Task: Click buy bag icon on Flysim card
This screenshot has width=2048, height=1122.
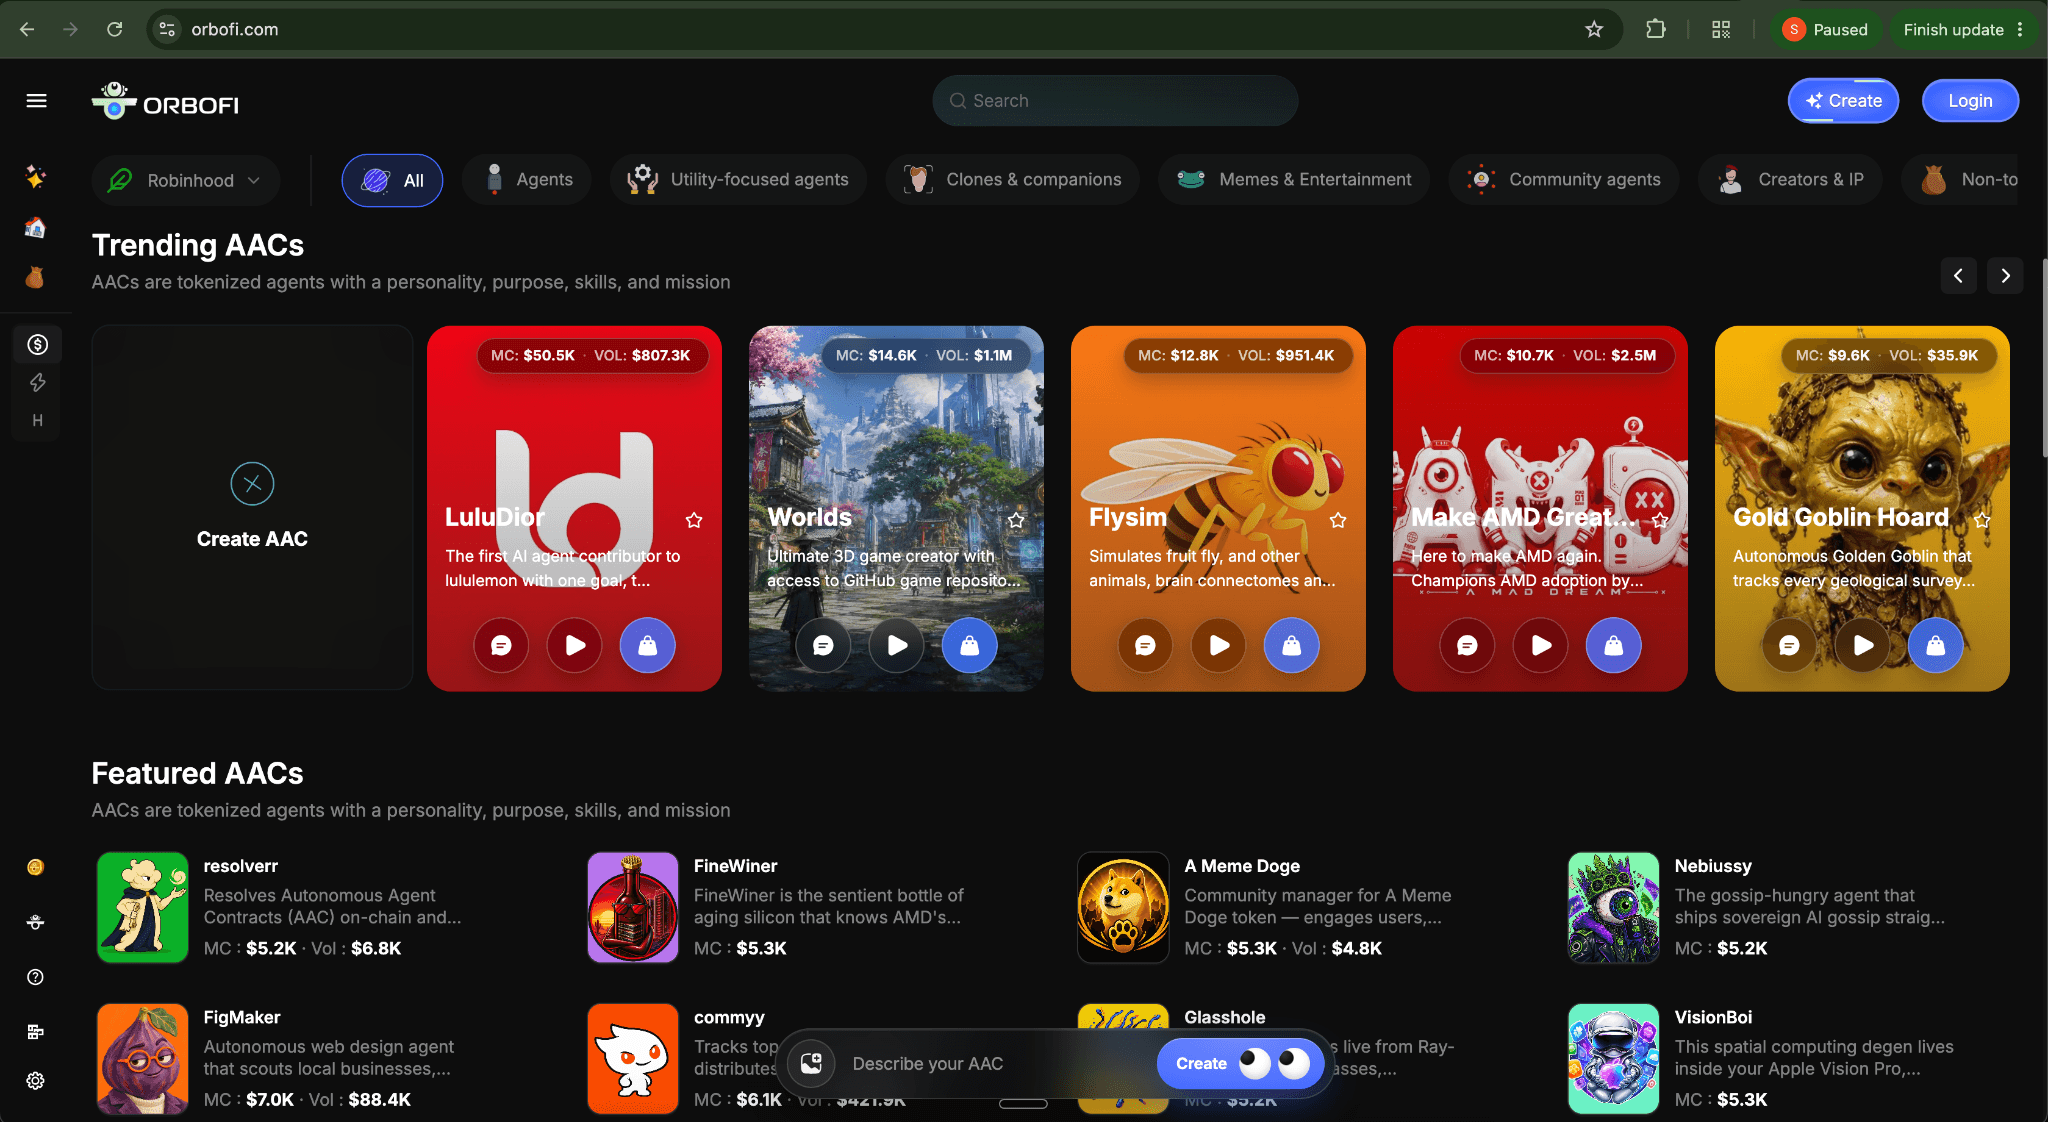Action: (x=1291, y=645)
